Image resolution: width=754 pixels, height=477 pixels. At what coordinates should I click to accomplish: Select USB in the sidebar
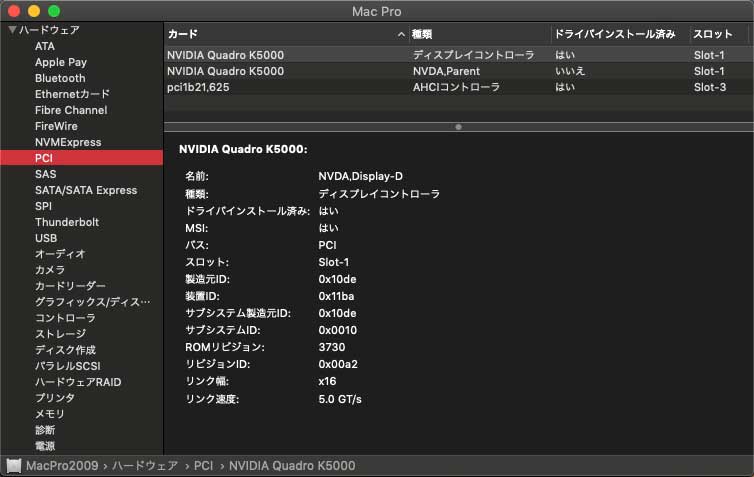click(x=46, y=238)
